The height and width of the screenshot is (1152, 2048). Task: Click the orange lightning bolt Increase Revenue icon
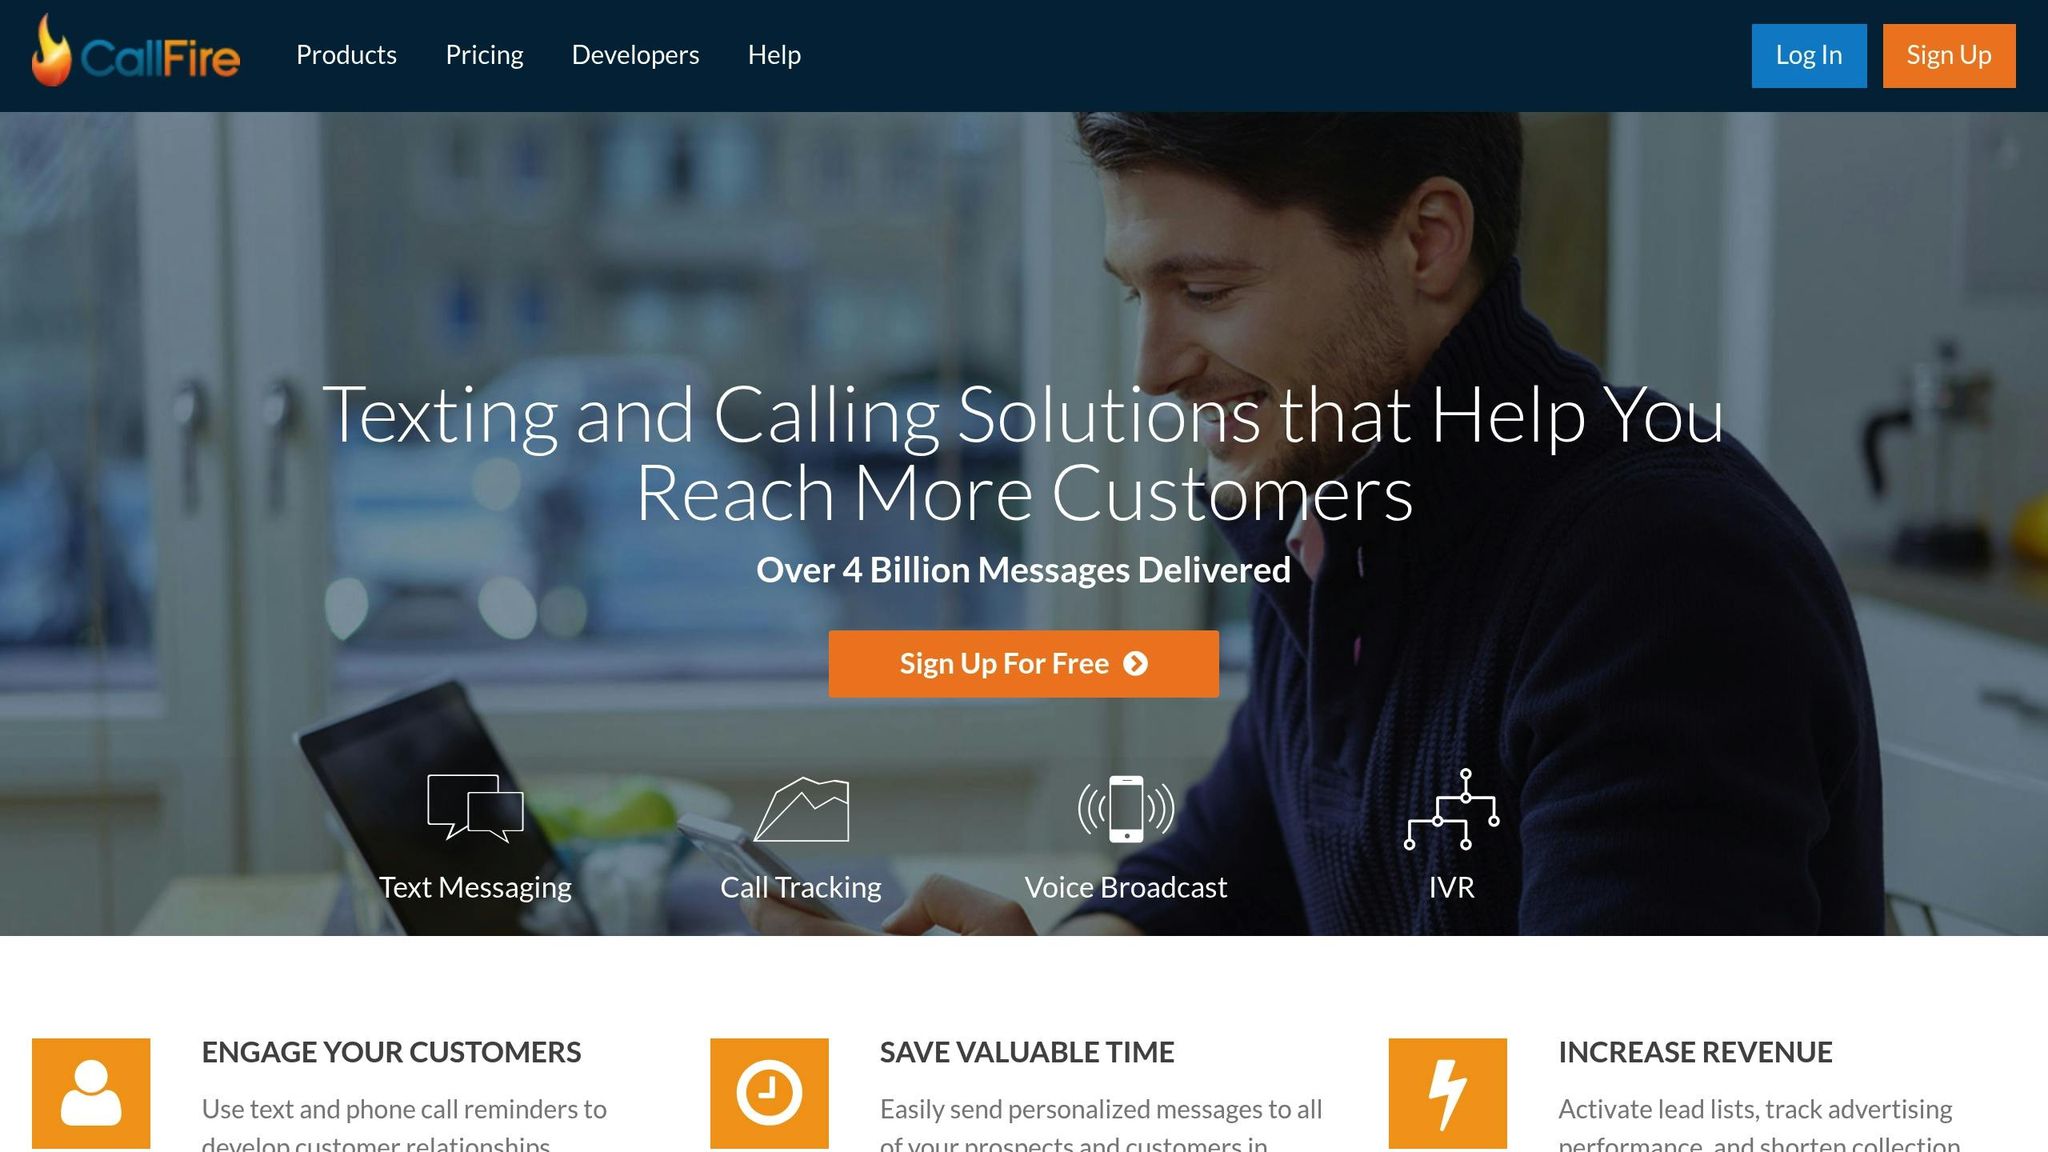[1447, 1093]
